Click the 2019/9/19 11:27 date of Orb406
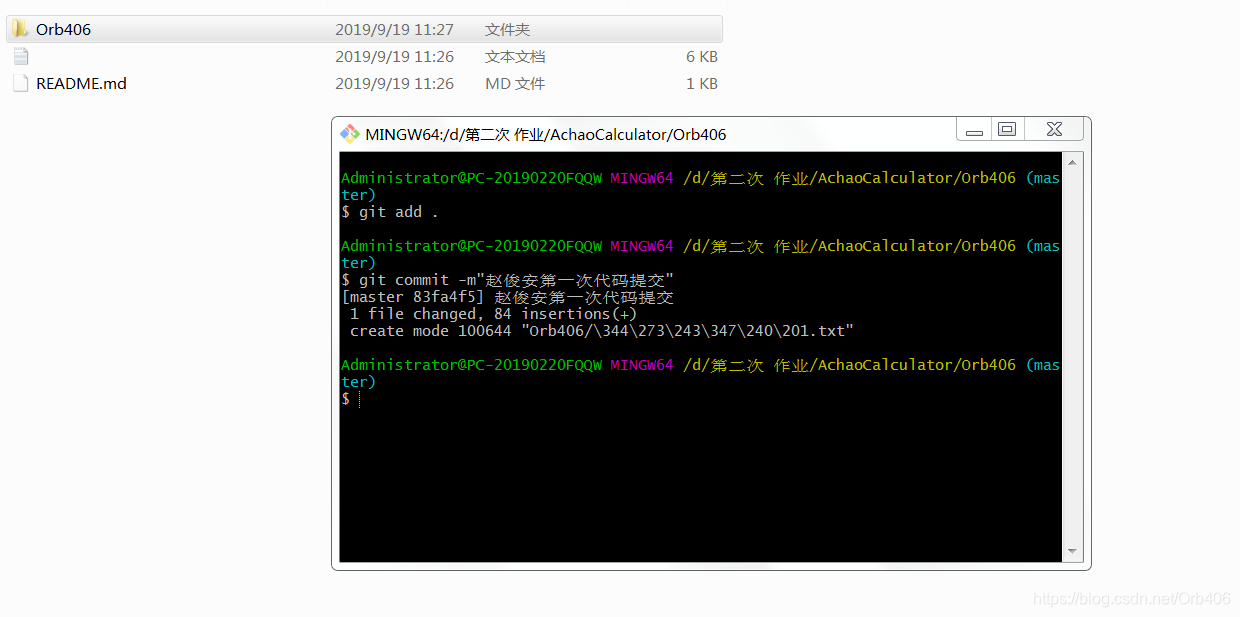The width and height of the screenshot is (1240, 617). (x=394, y=30)
